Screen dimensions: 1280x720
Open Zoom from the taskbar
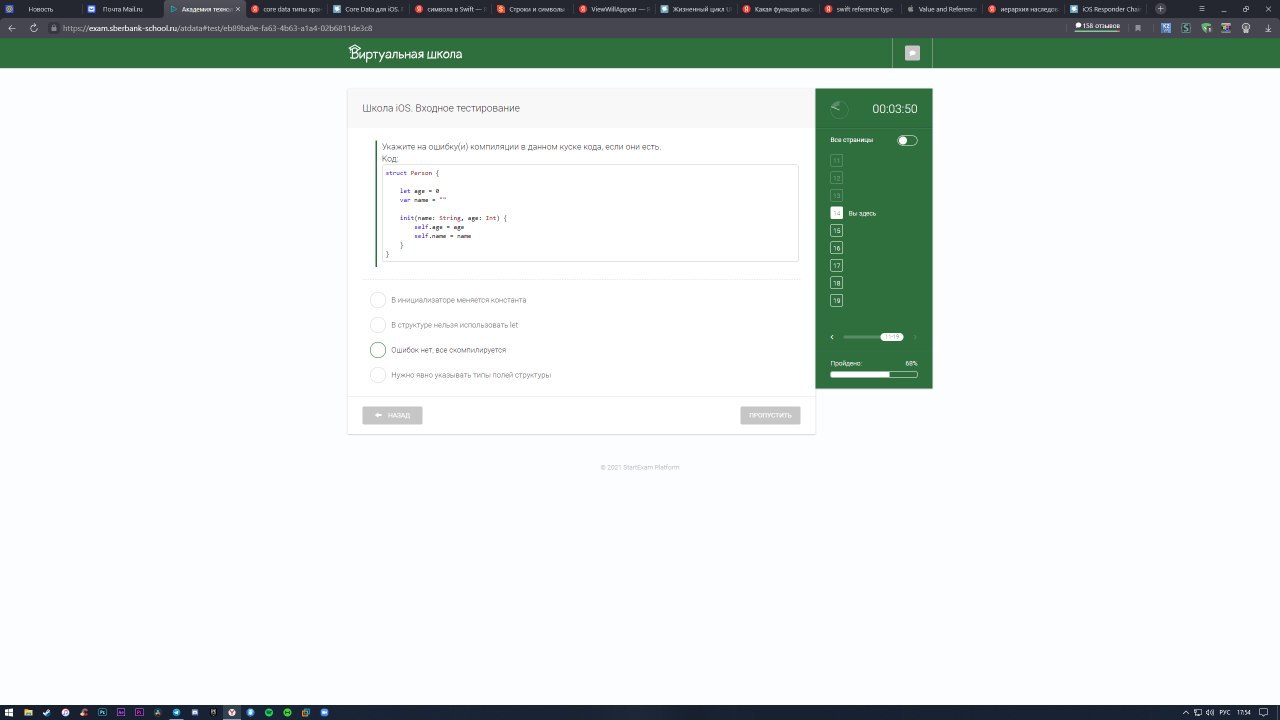[x=324, y=712]
